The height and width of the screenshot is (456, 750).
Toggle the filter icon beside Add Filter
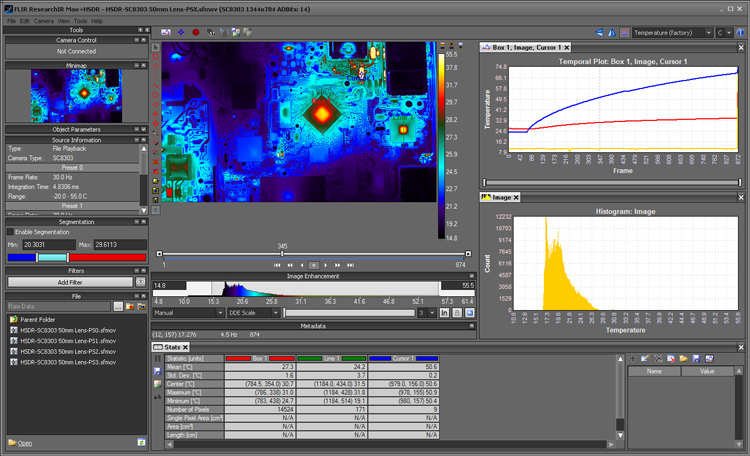pos(141,283)
